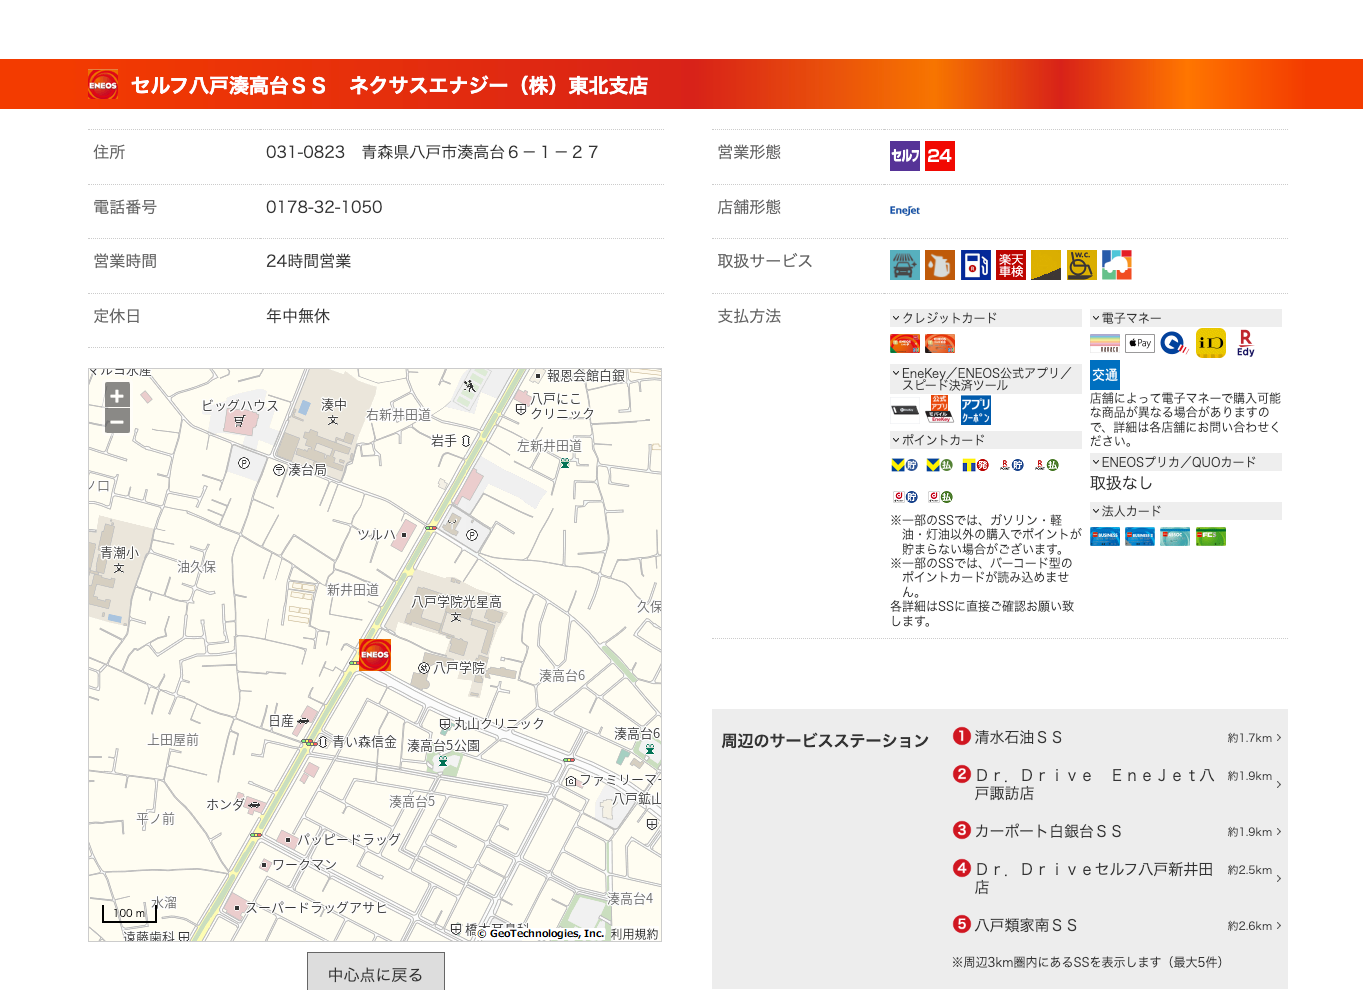Collapse the ポイントカード section

[986, 440]
